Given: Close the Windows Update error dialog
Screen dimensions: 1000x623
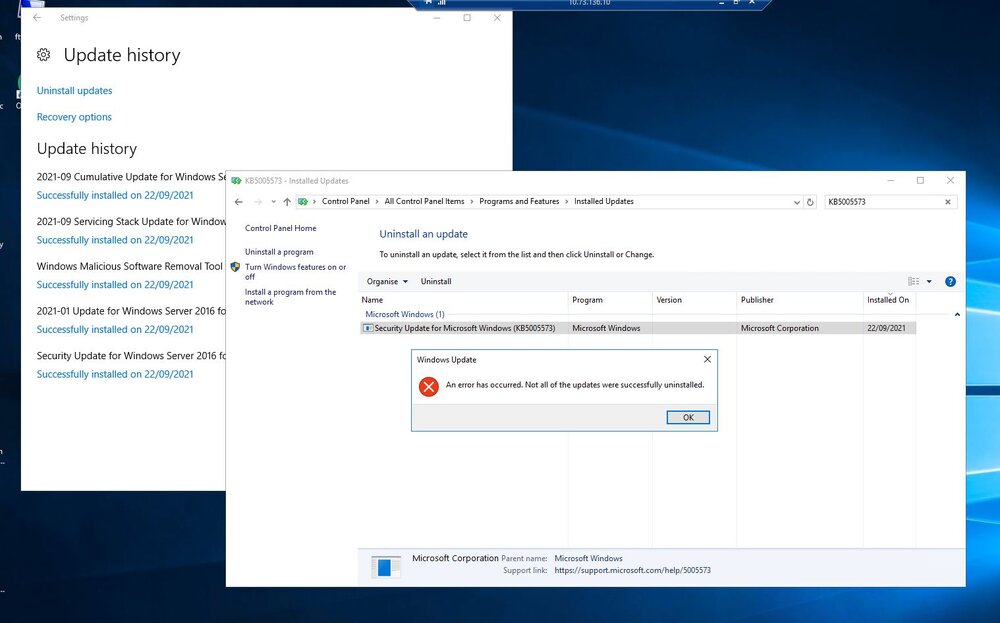Looking at the screenshot, I should (x=707, y=360).
